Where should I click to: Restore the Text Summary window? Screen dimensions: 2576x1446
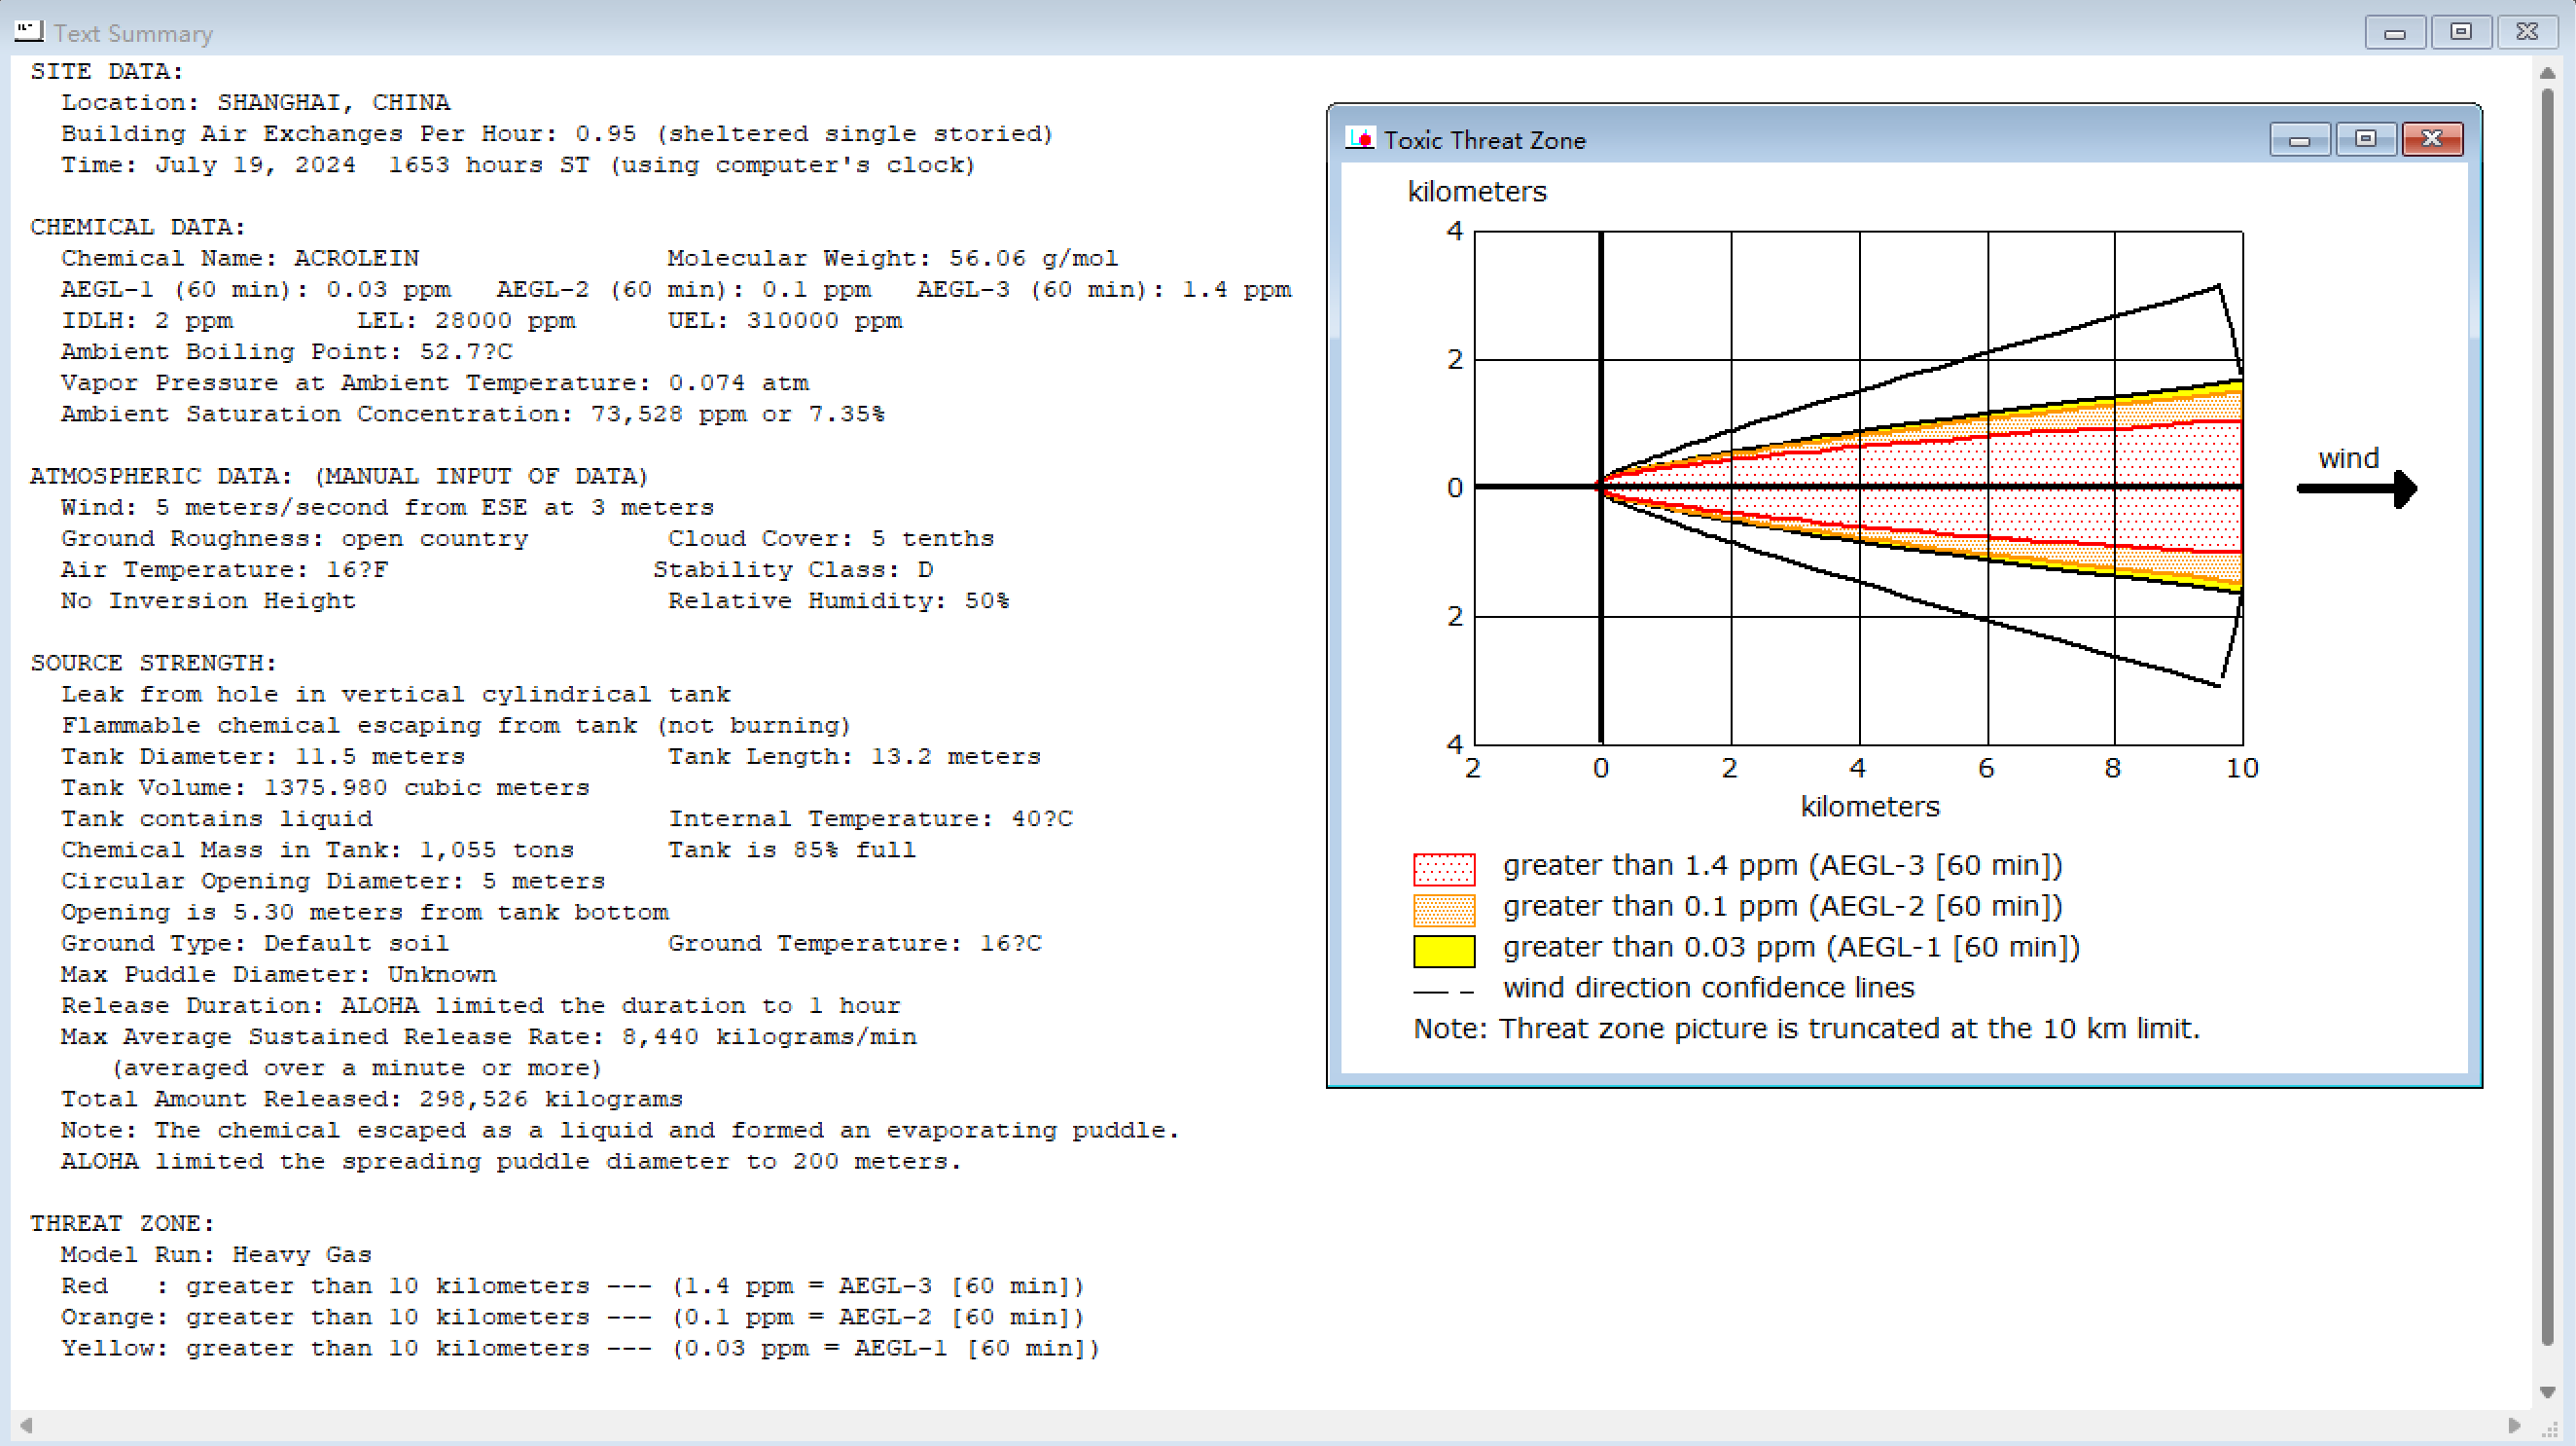2460,32
